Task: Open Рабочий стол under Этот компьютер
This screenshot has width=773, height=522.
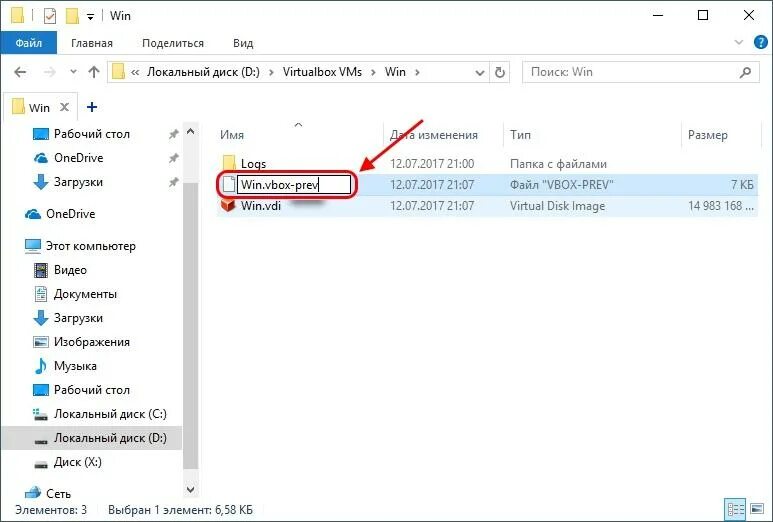Action: 81,390
